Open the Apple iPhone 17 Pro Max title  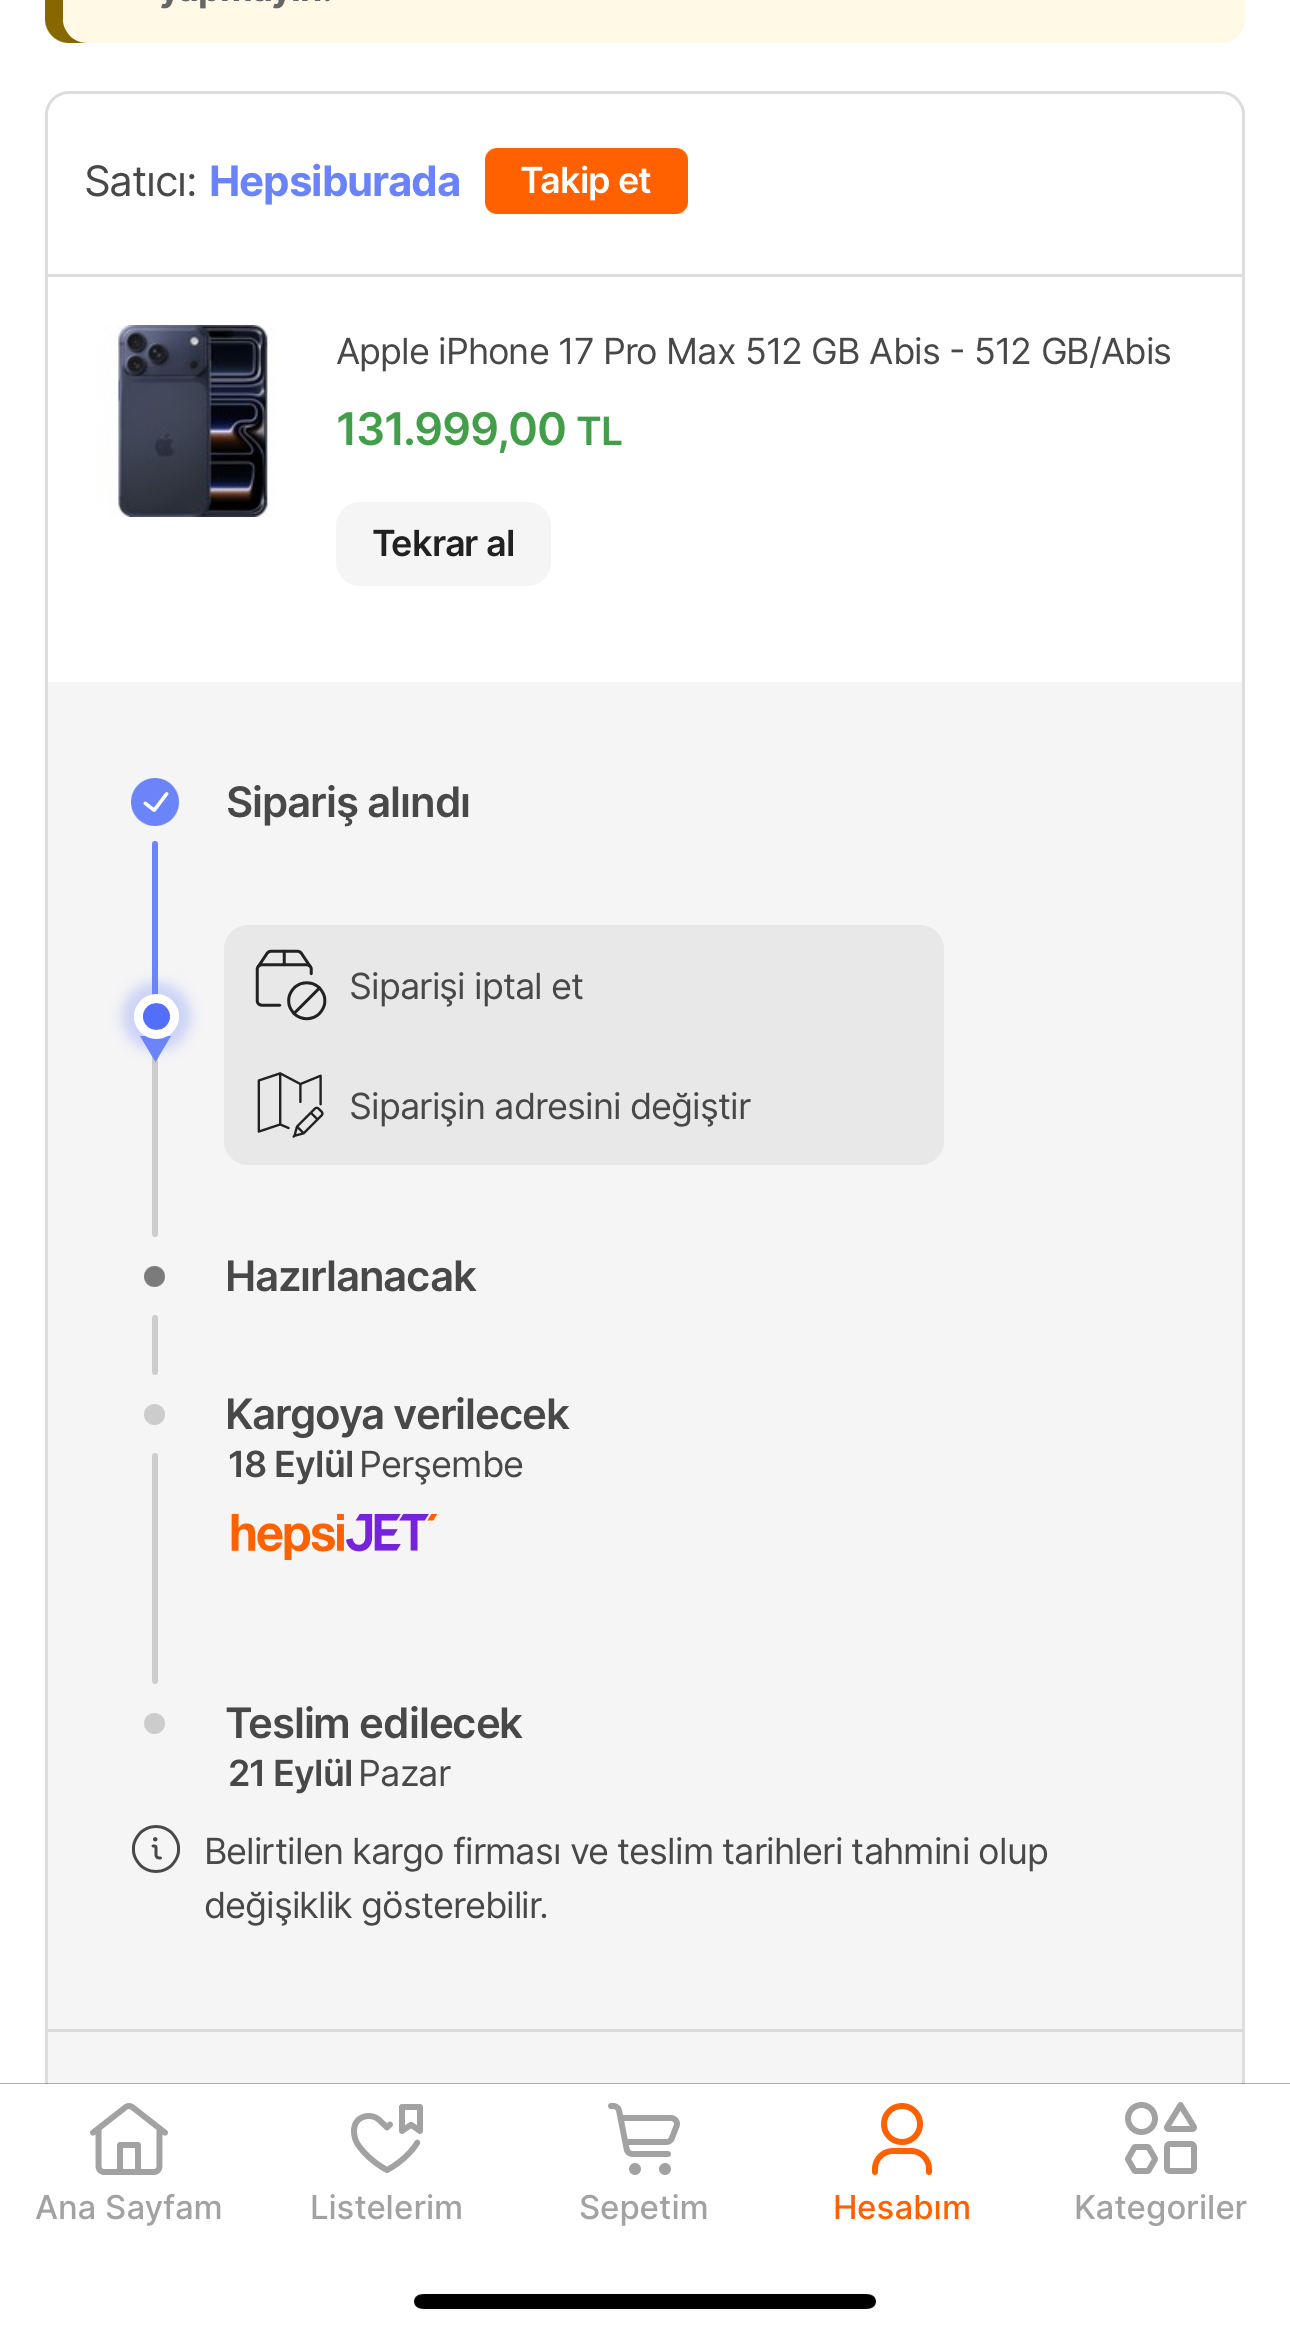pos(753,353)
